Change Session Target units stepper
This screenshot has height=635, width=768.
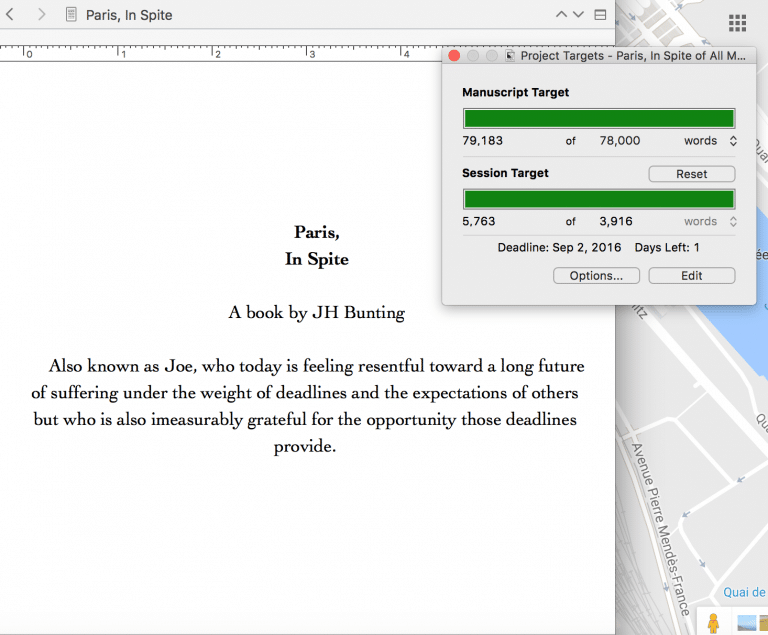pyautogui.click(x=733, y=221)
